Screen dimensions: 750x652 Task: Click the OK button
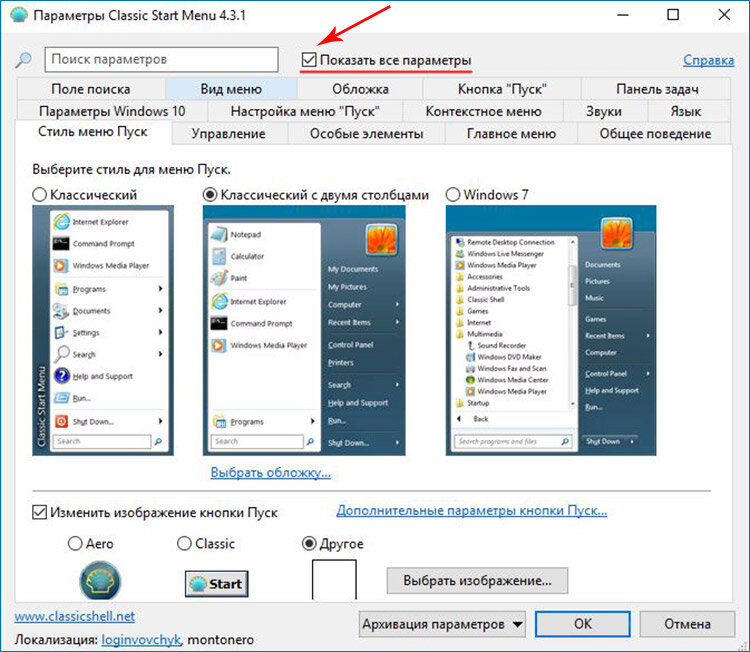click(x=583, y=624)
